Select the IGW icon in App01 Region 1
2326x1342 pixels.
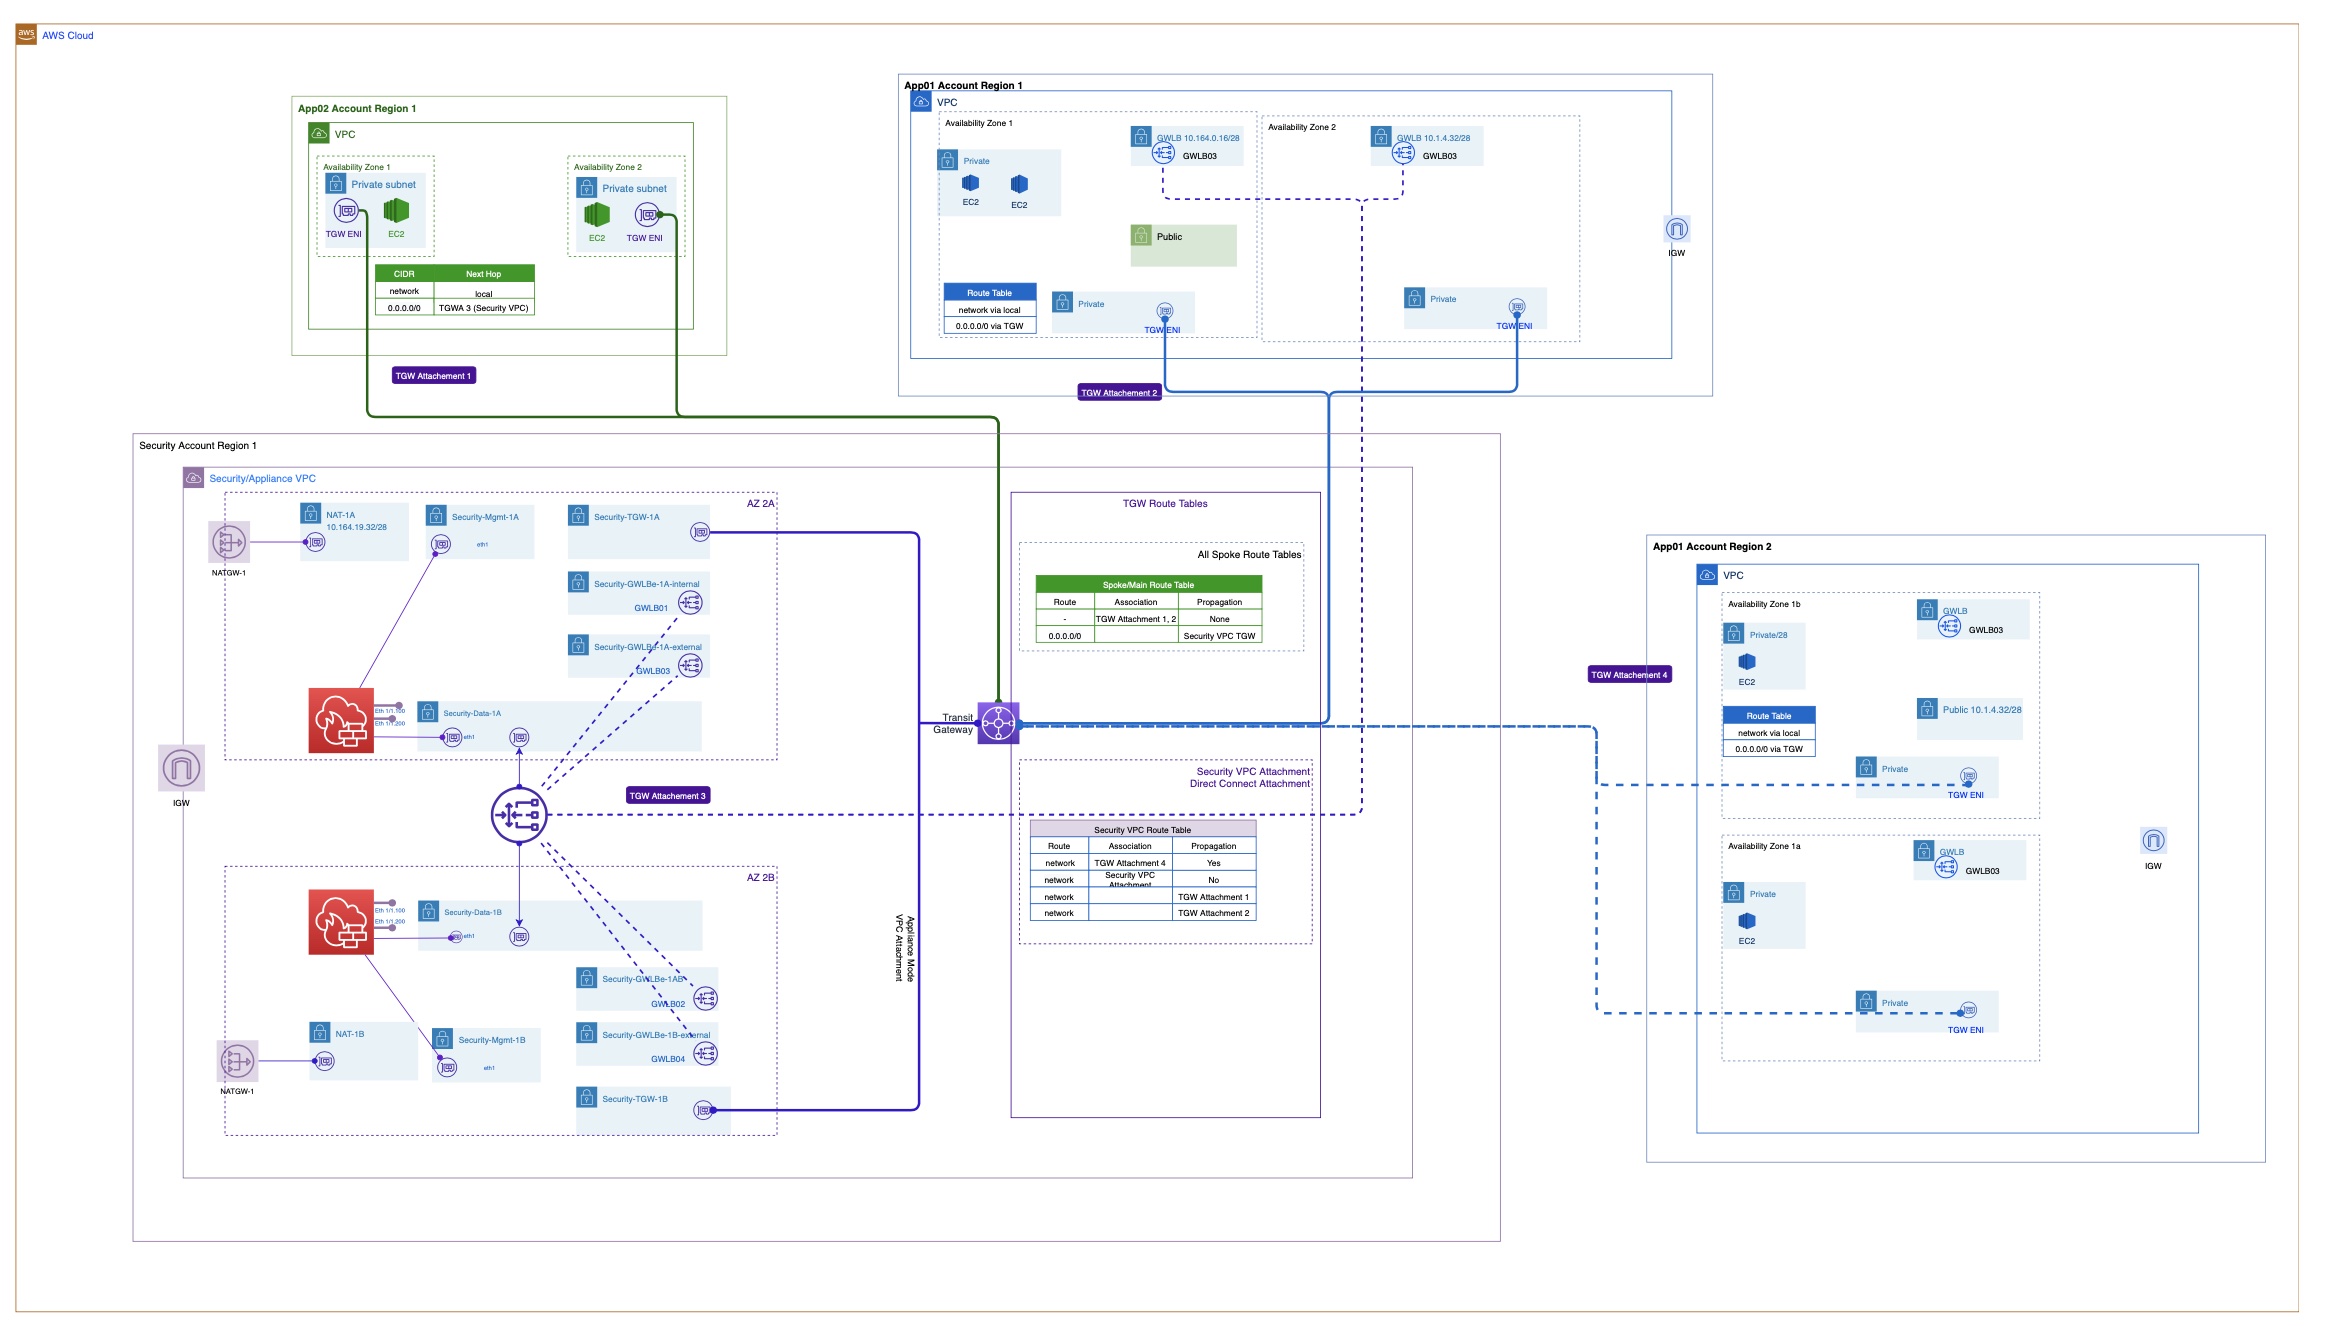(1676, 229)
